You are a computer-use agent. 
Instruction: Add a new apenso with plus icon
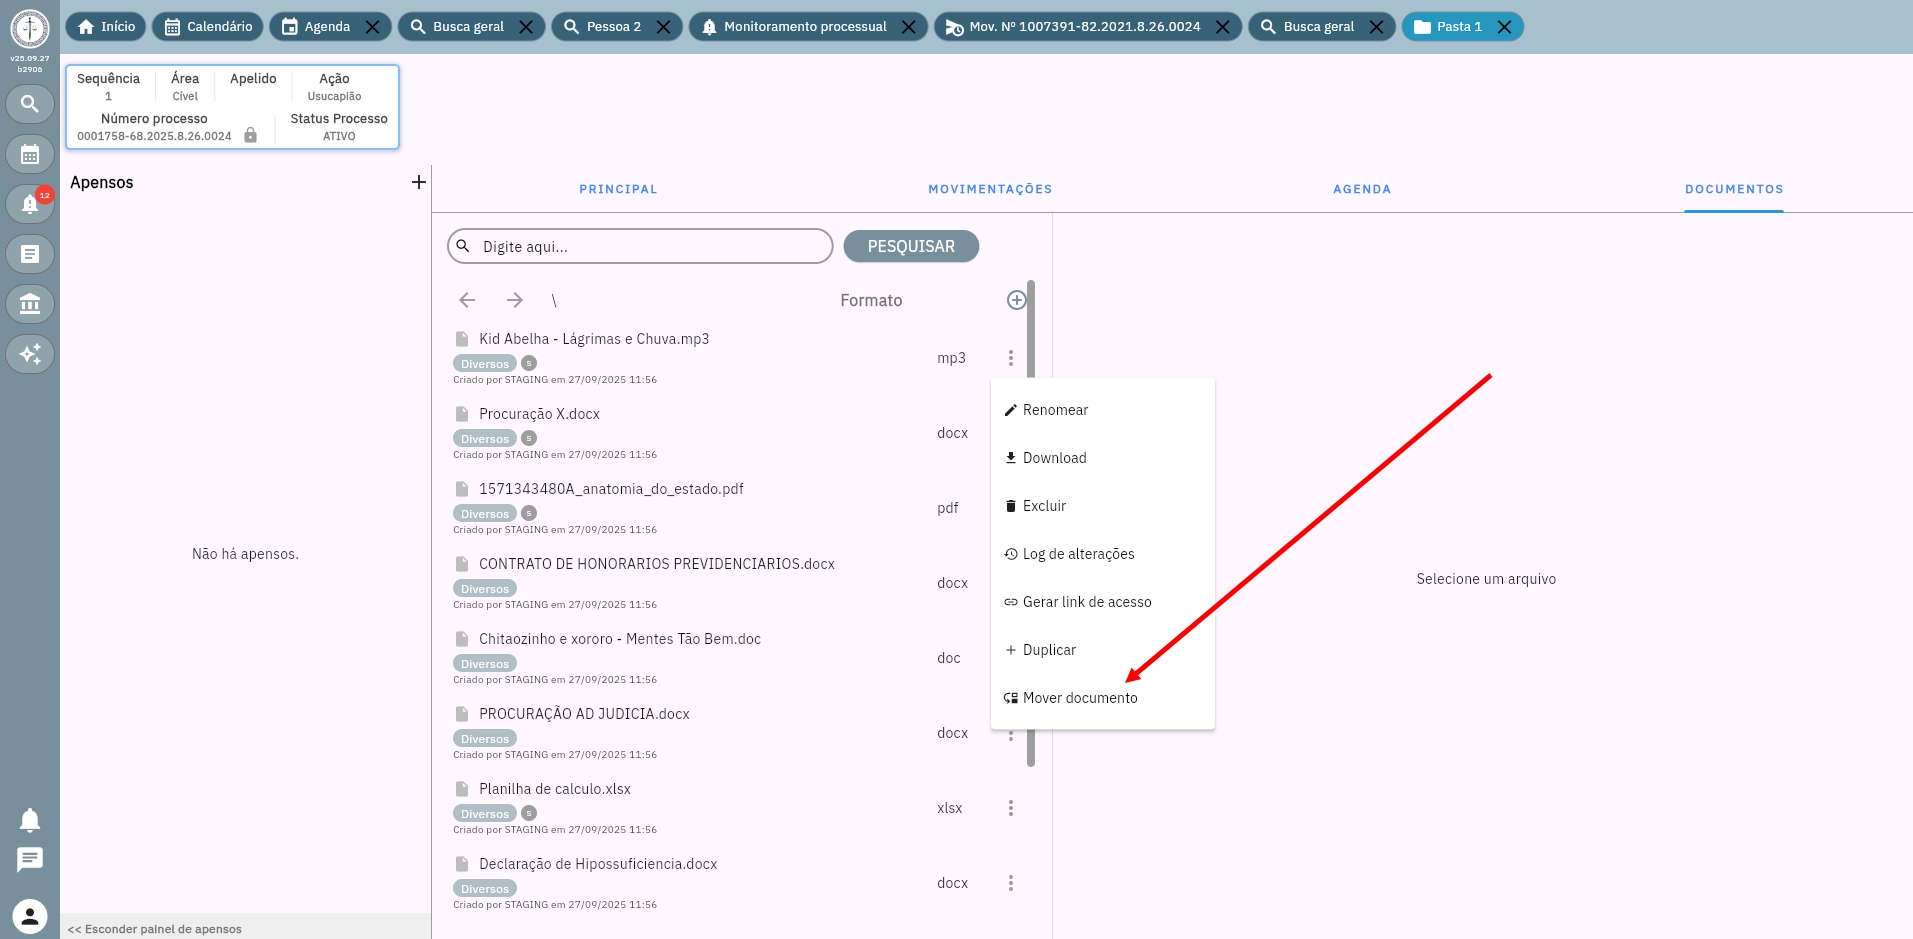[x=418, y=182]
